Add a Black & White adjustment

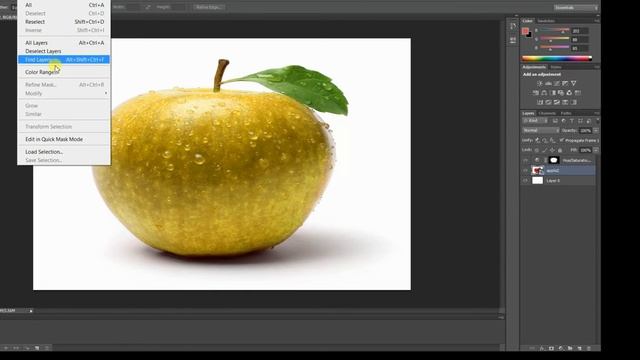coord(553,93)
